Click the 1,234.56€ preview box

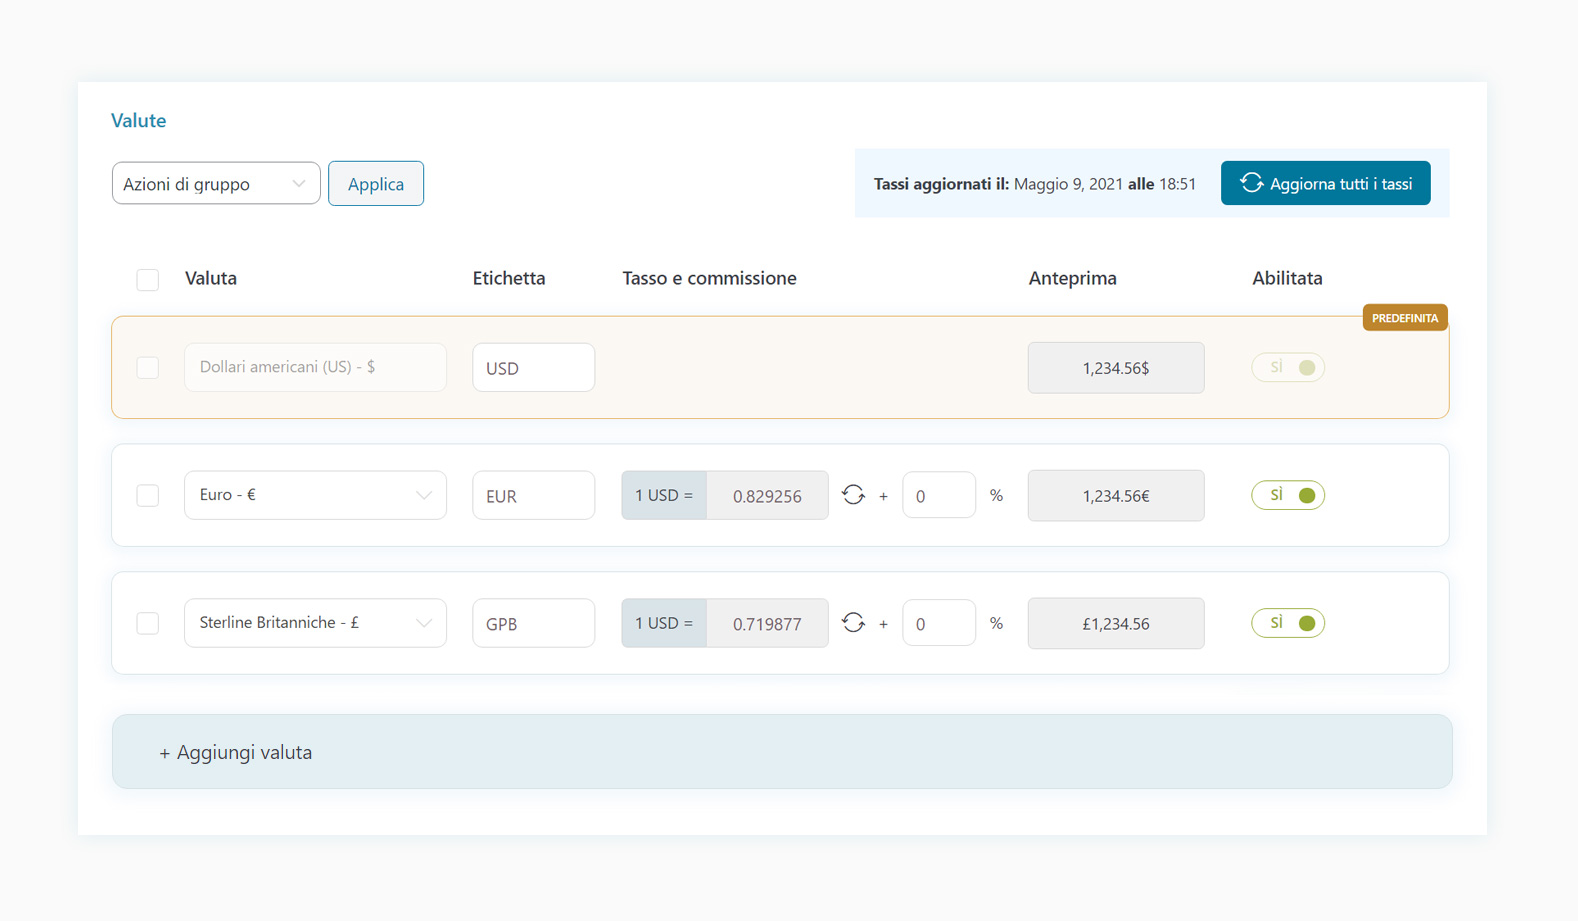tap(1116, 496)
